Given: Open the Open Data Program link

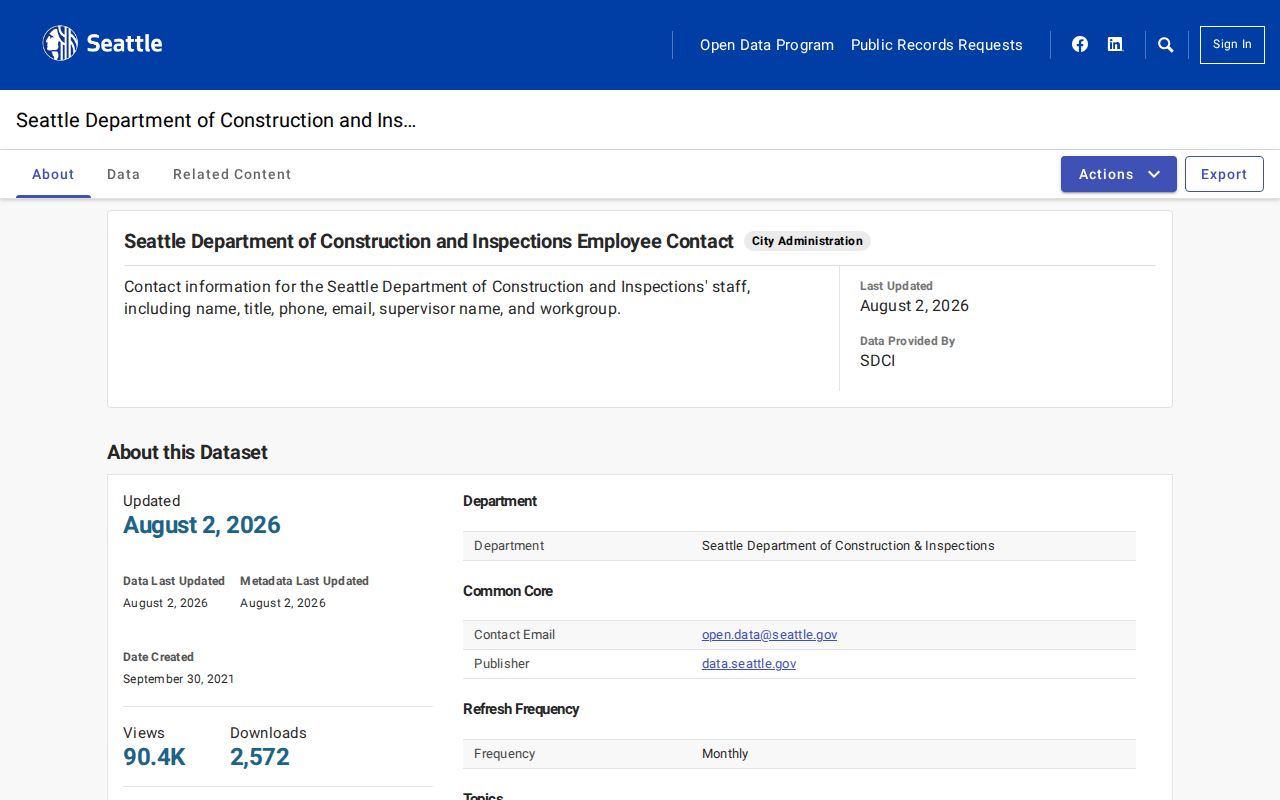Looking at the screenshot, I should [767, 45].
